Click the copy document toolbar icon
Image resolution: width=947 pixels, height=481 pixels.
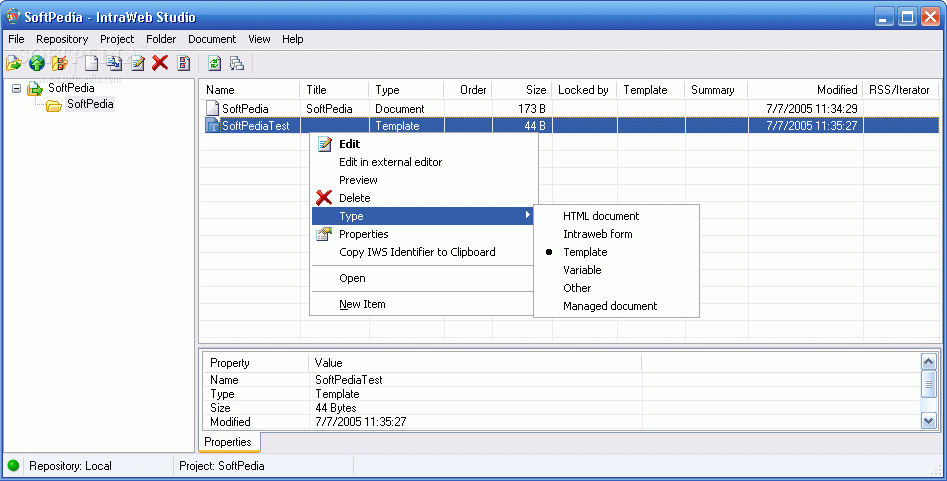[x=114, y=63]
